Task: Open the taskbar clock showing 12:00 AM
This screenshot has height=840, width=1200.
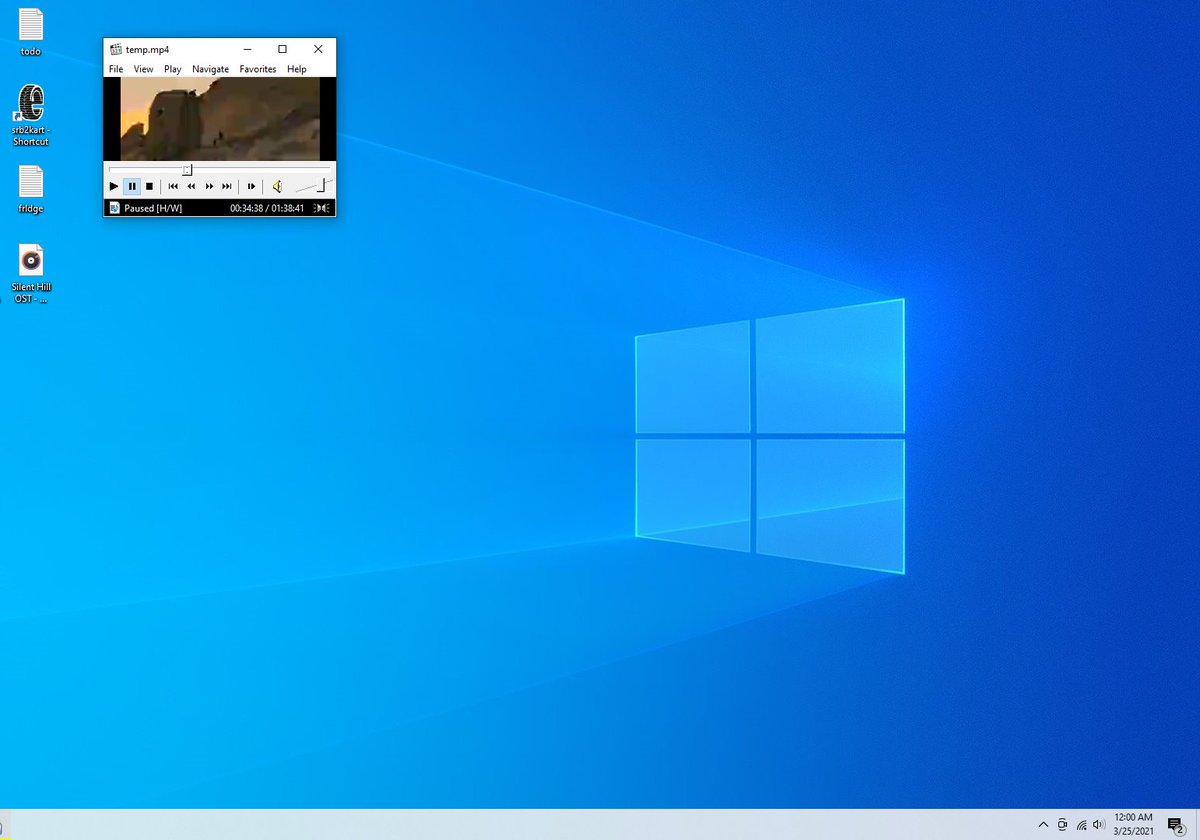Action: (1133, 825)
